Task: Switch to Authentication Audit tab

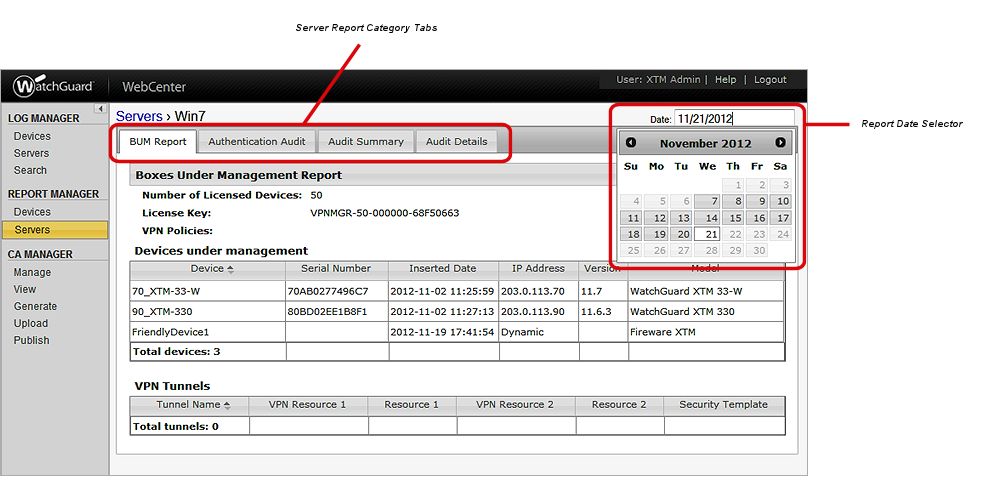Action: click(257, 142)
